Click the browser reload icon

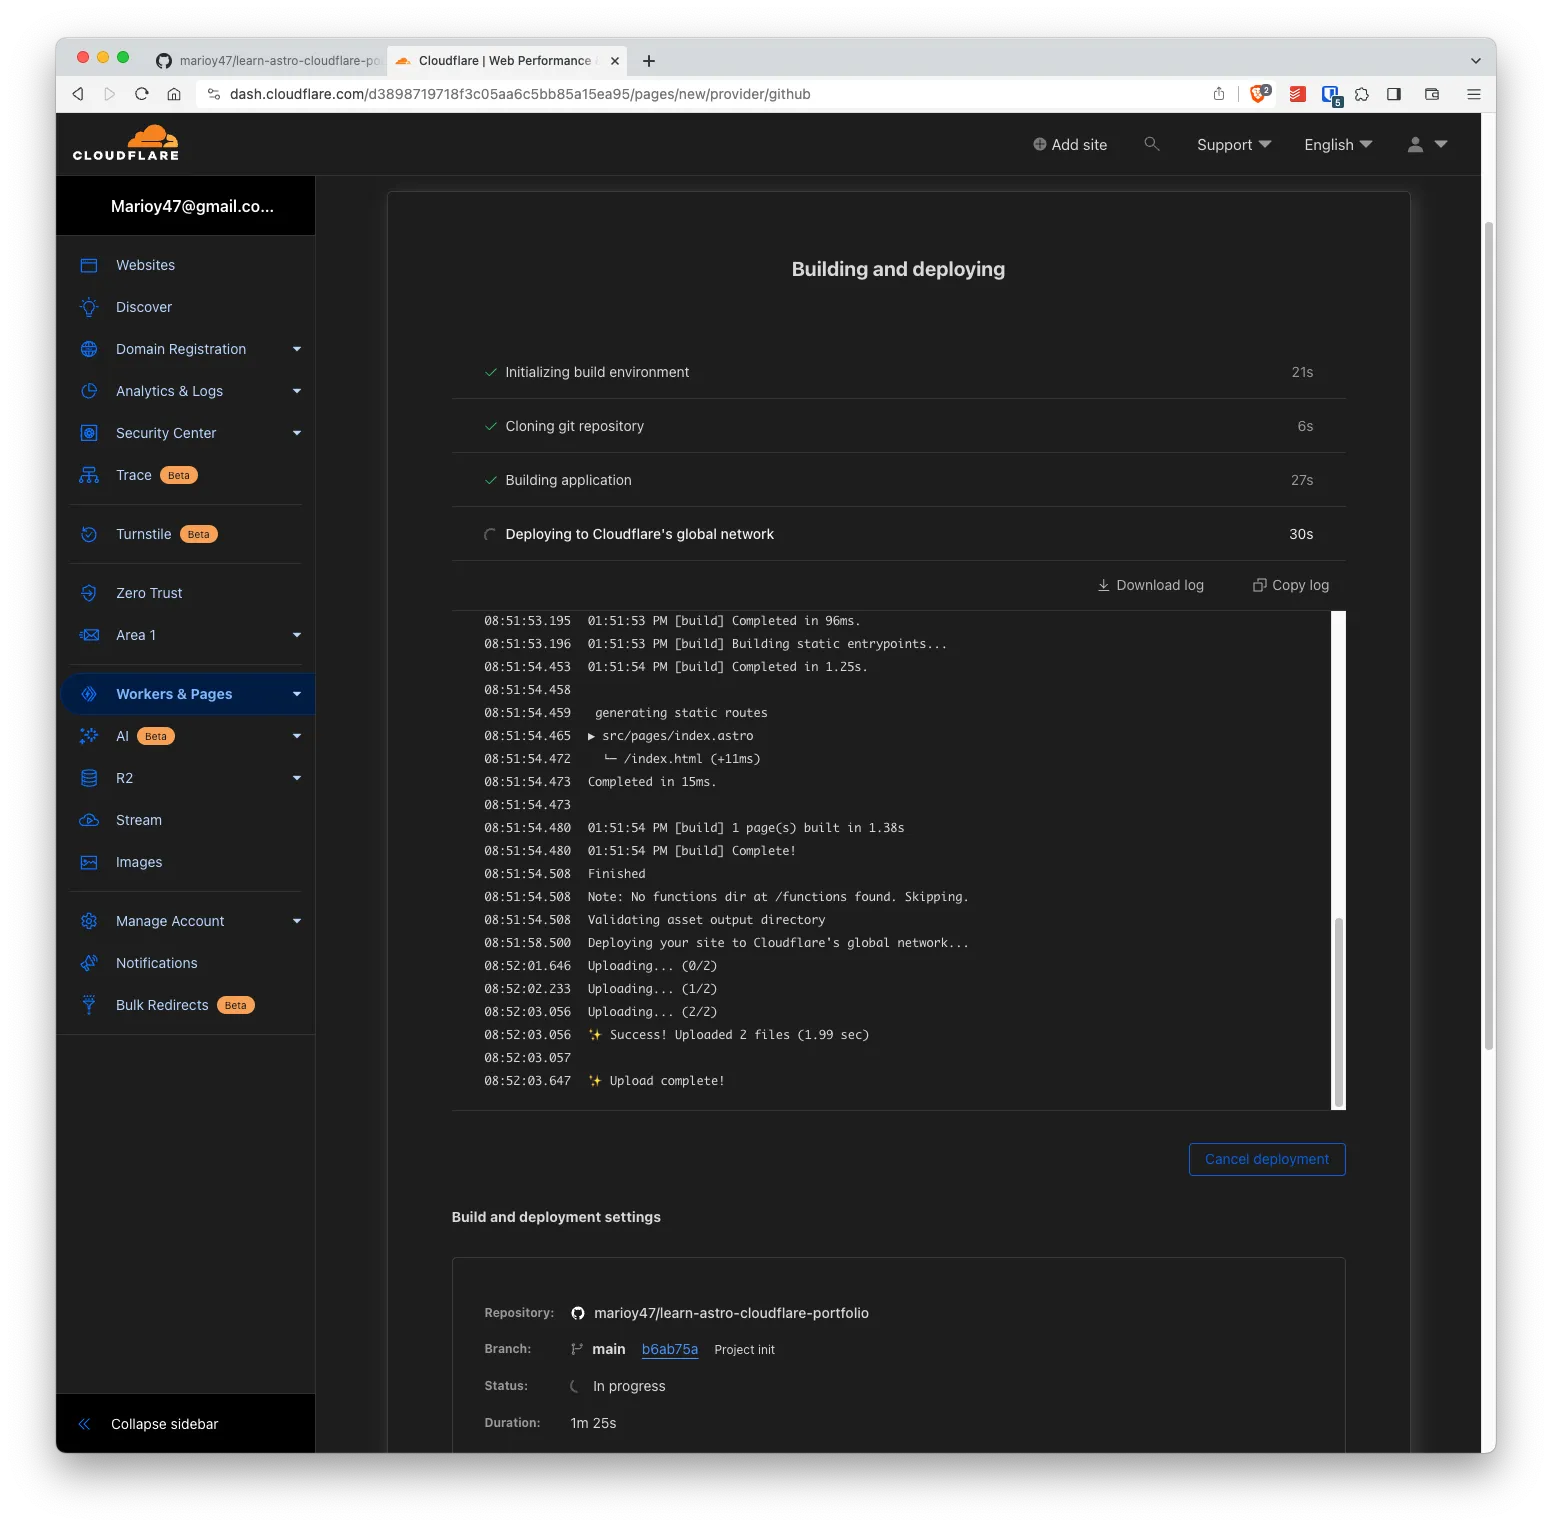142,94
